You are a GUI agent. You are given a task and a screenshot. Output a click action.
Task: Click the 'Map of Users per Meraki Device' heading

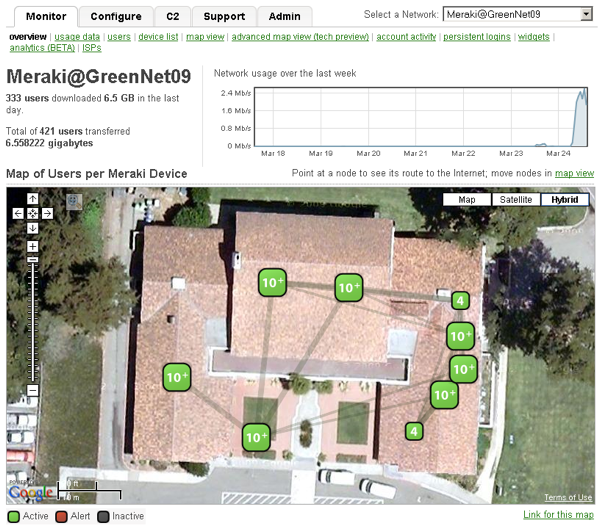[97, 174]
